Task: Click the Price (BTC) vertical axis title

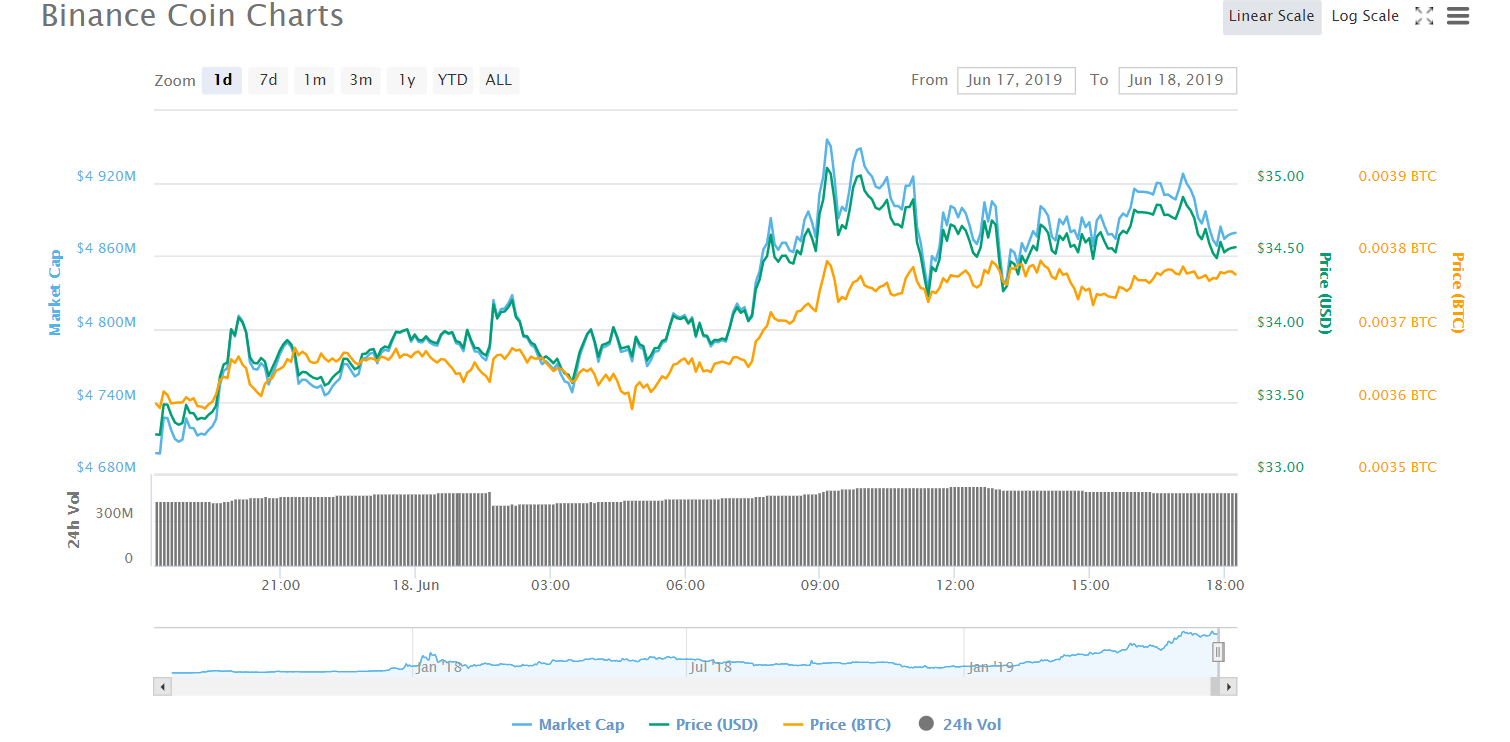Action: (x=1456, y=293)
